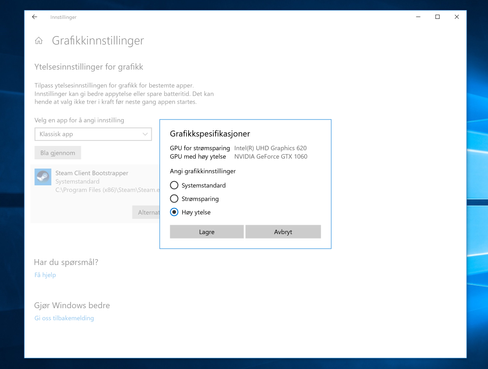
Task: Click the Avbryt button
Action: pos(283,232)
